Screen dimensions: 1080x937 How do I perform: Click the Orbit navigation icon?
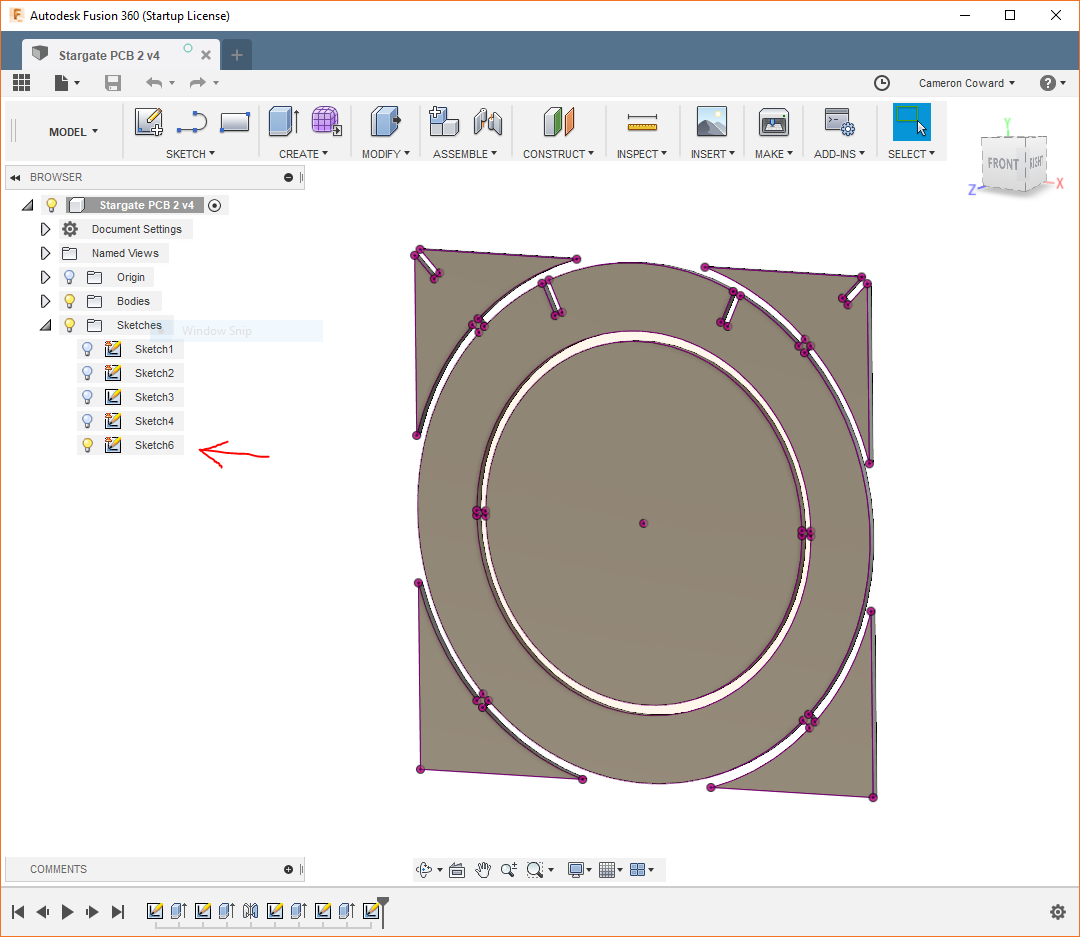coord(424,870)
